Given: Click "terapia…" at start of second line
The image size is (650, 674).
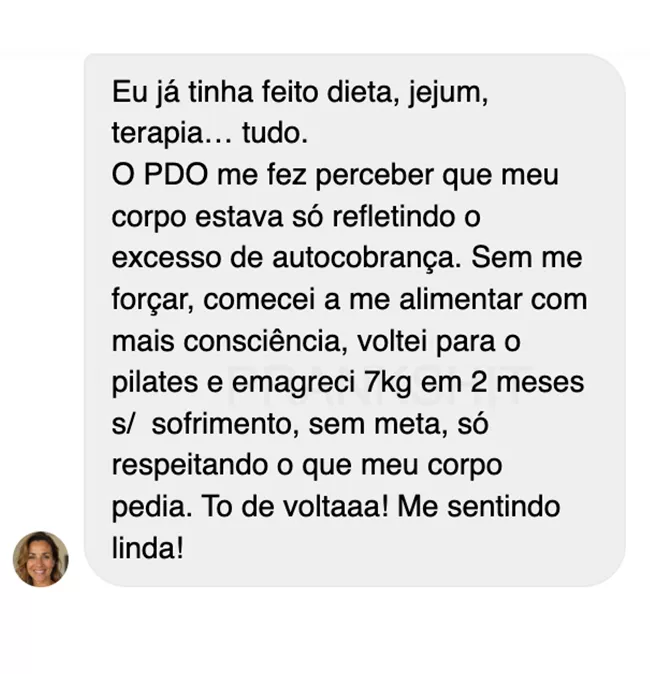Looking at the screenshot, I should pos(172,134).
